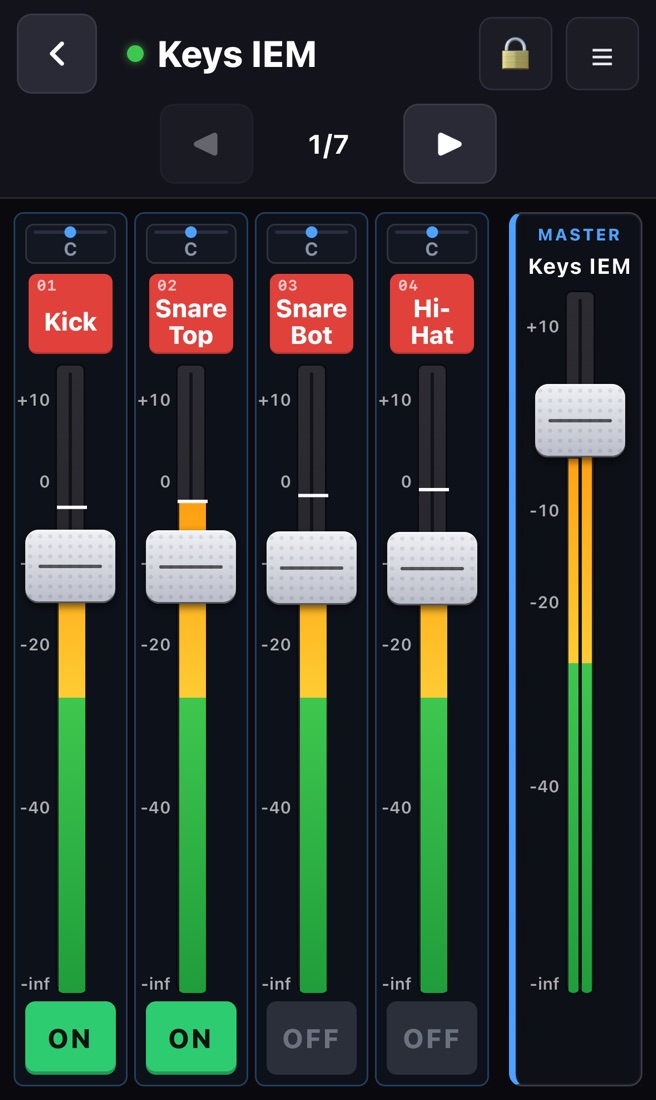Click the Hi-Hat pan control
The image size is (656, 1100).
(432, 243)
